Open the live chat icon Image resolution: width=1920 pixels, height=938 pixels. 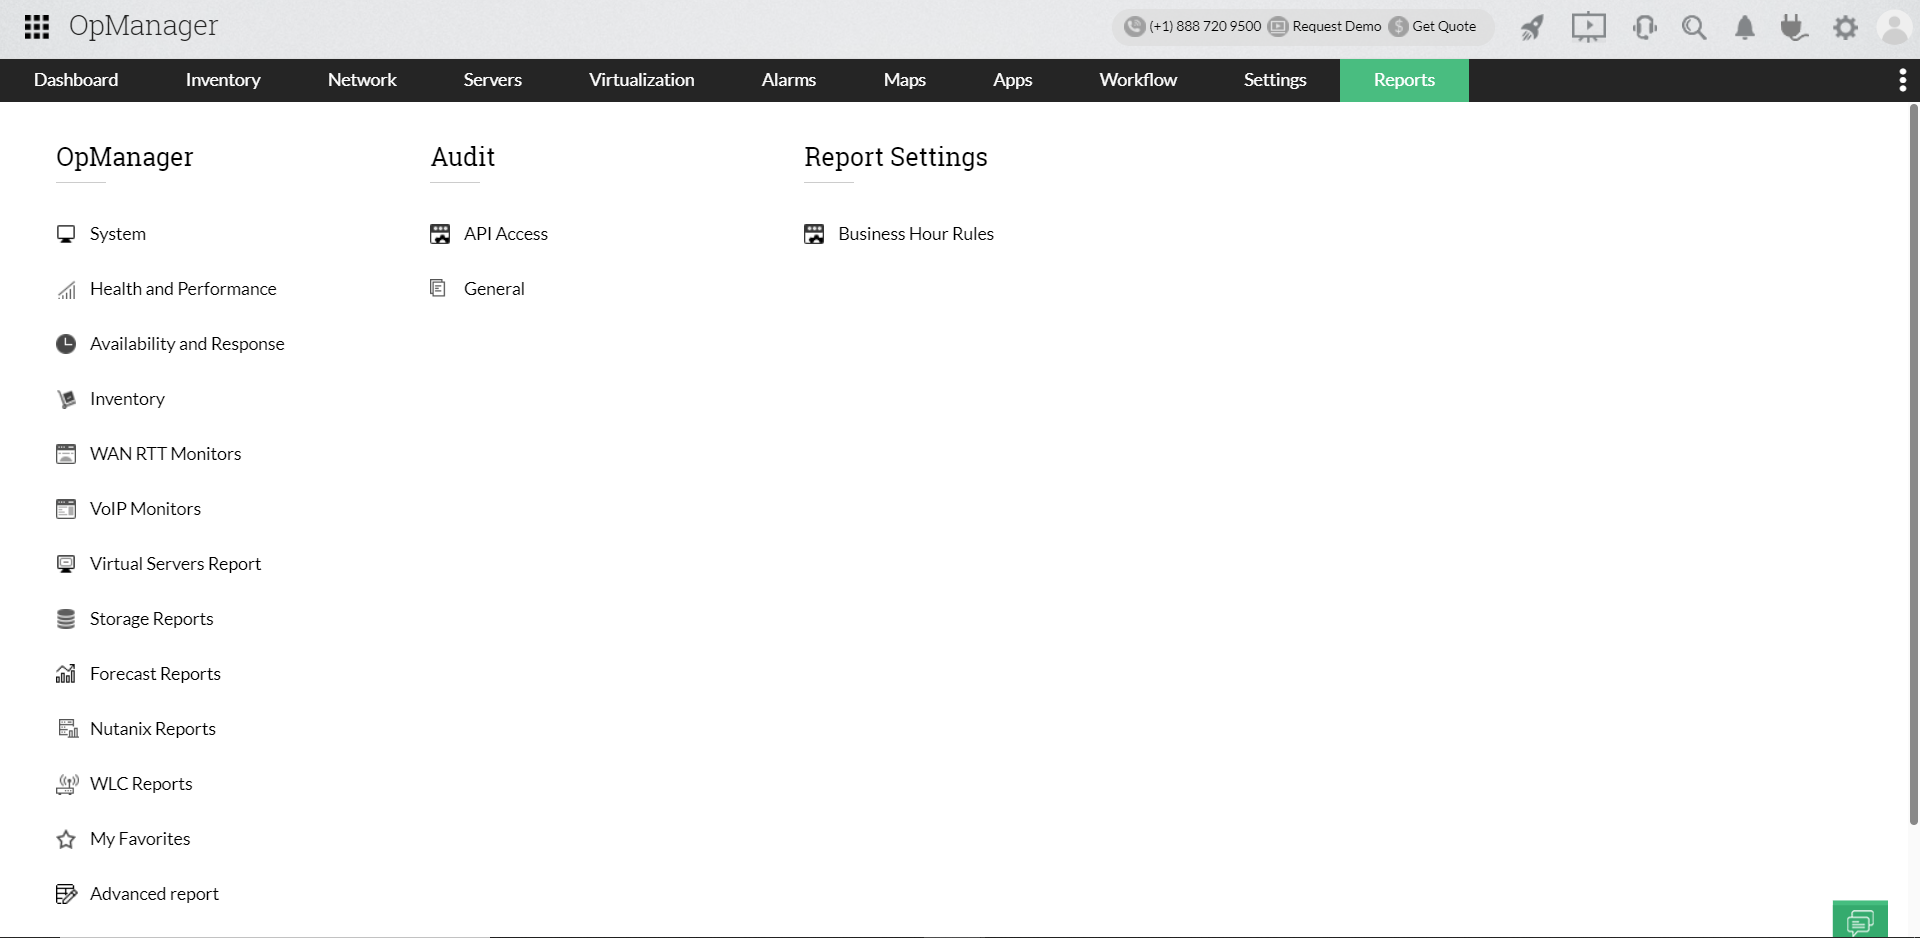pyautogui.click(x=1860, y=920)
